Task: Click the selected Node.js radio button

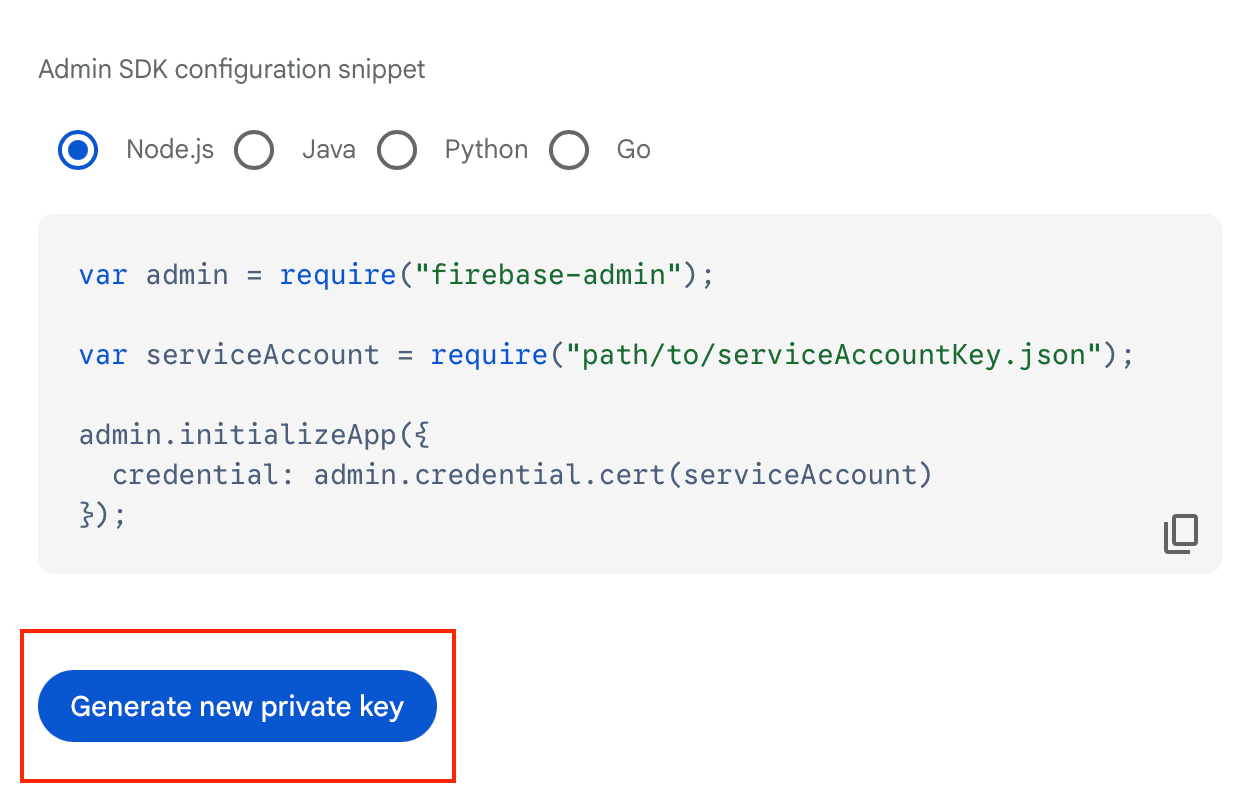Action: tap(78, 150)
